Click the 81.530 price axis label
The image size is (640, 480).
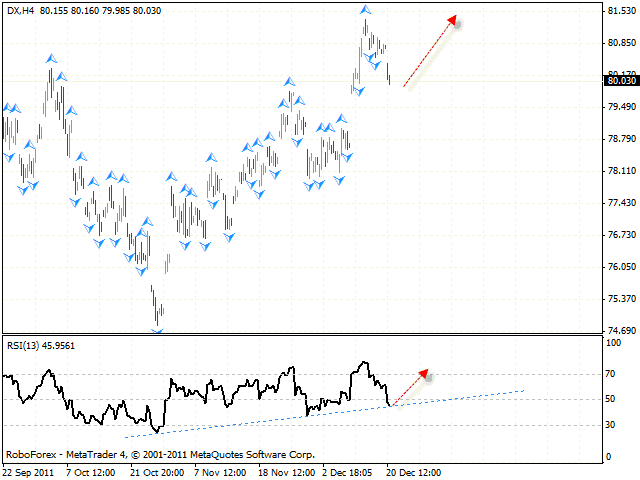[x=621, y=11]
